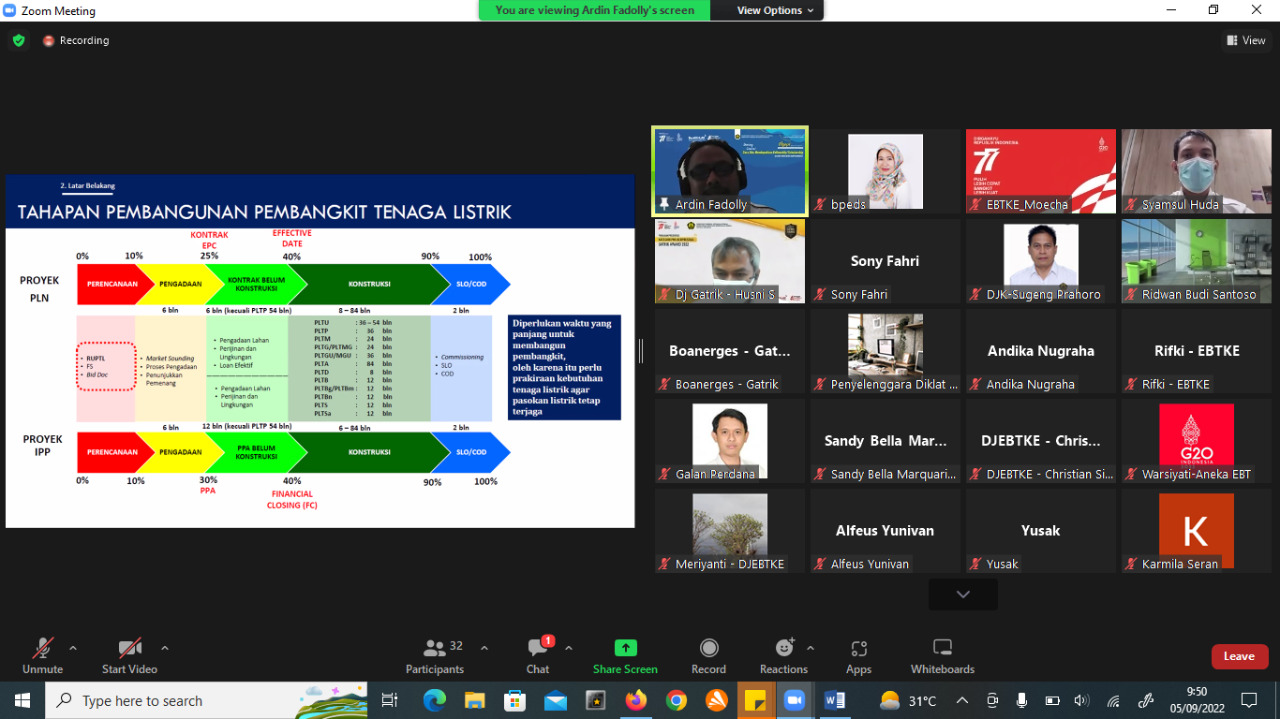This screenshot has height=719, width=1280.
Task: Select Ardin Fadolly's video thumbnail
Action: pyautogui.click(x=729, y=170)
